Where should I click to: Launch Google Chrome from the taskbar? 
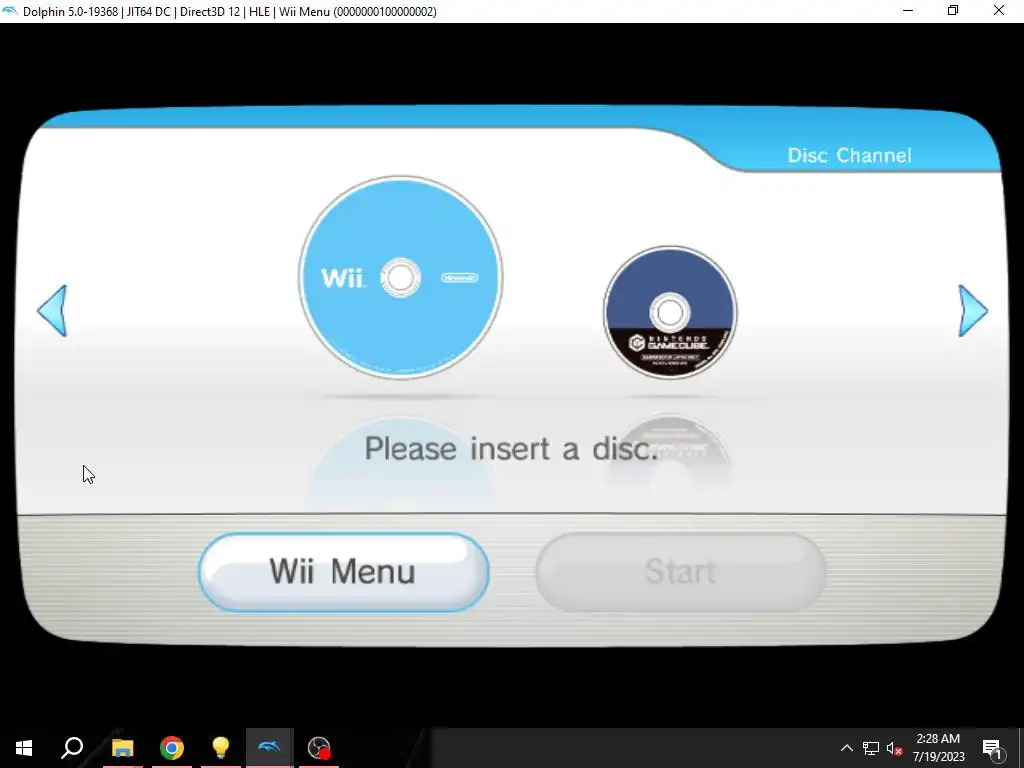click(x=172, y=748)
